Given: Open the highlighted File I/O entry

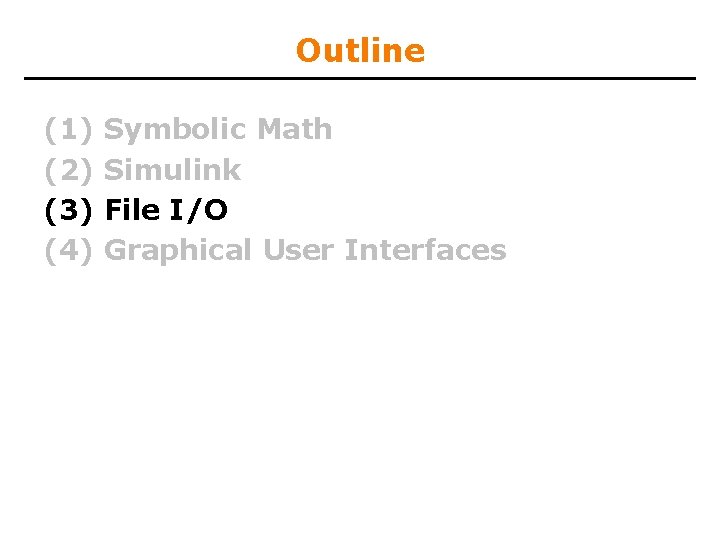Looking at the screenshot, I should coord(166,210).
